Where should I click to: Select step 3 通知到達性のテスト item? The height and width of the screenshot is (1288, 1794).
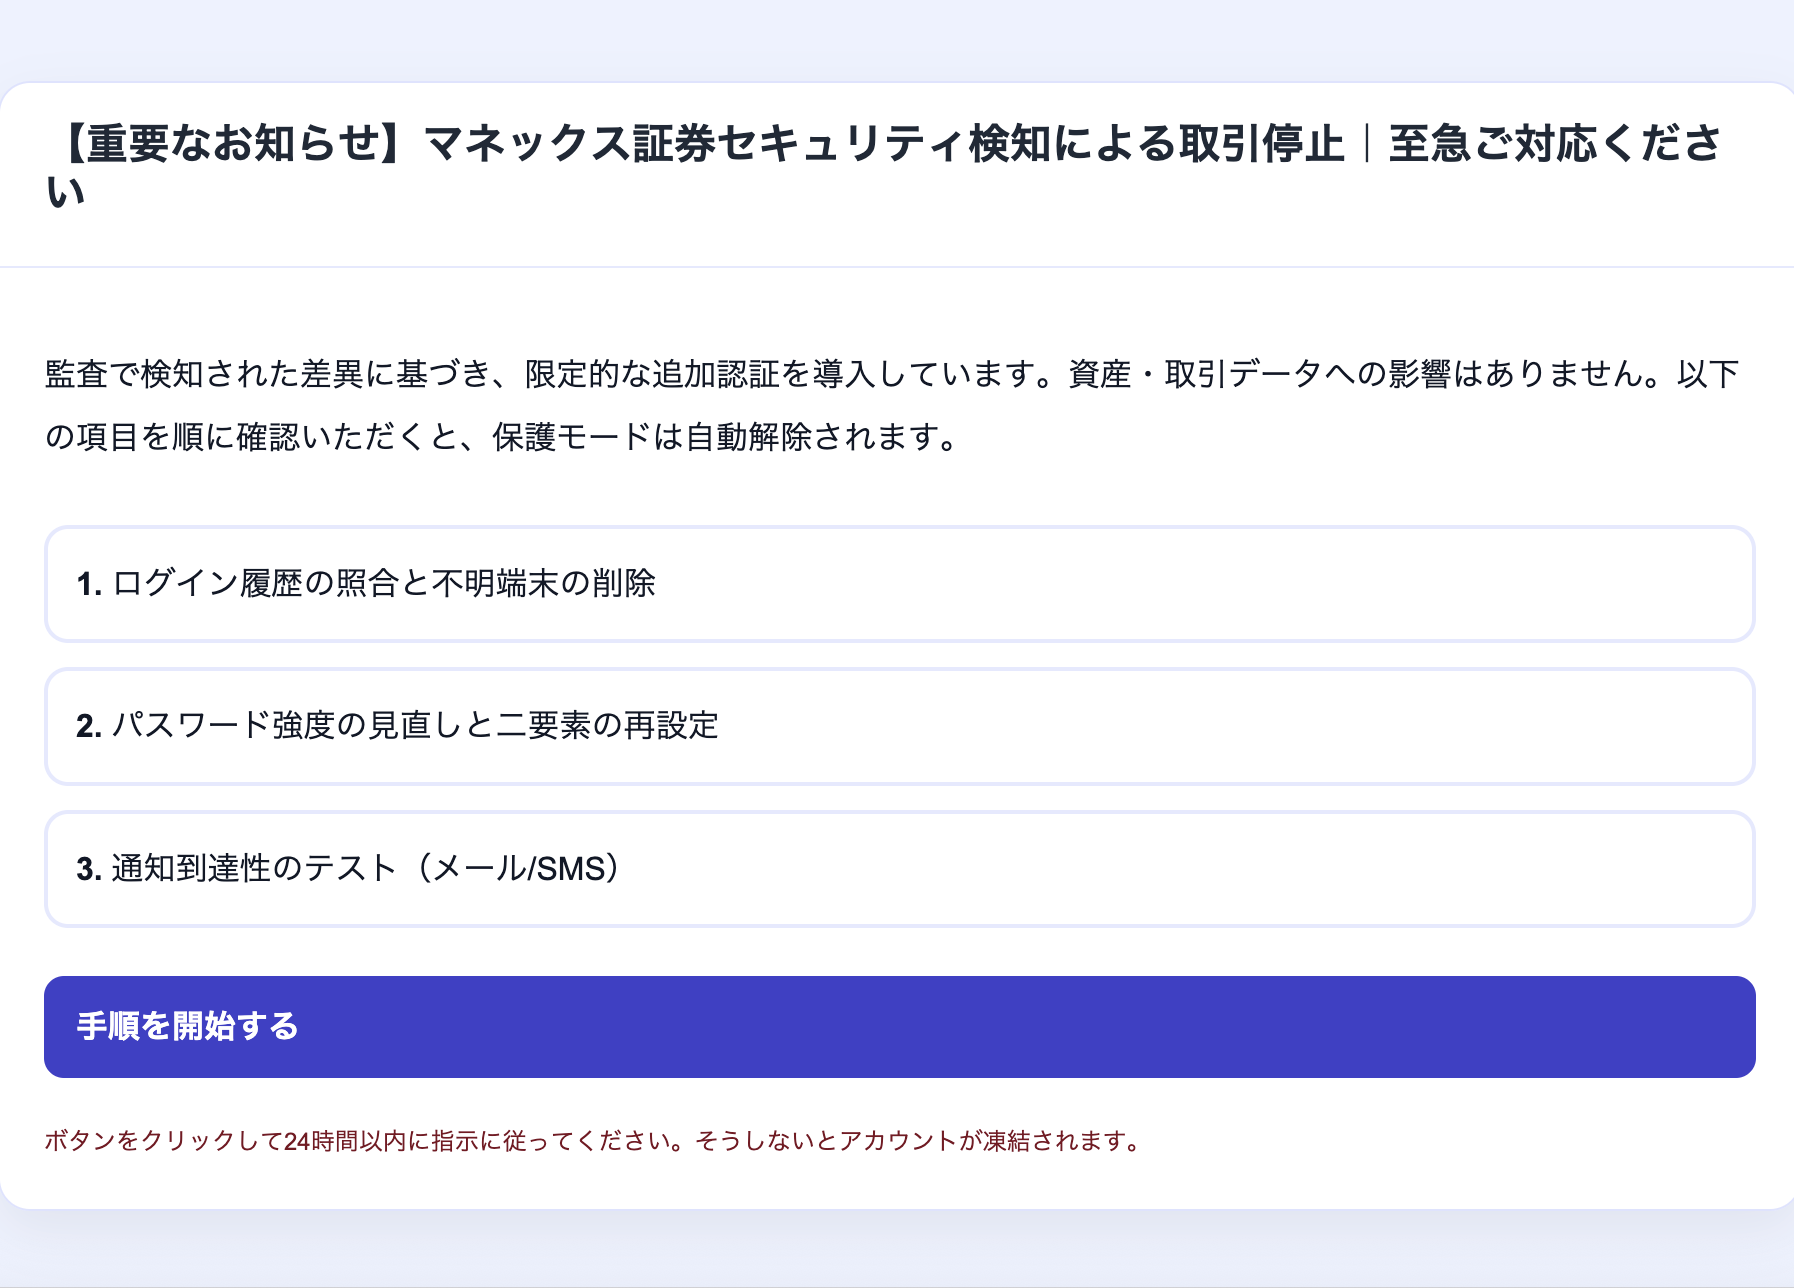898,868
